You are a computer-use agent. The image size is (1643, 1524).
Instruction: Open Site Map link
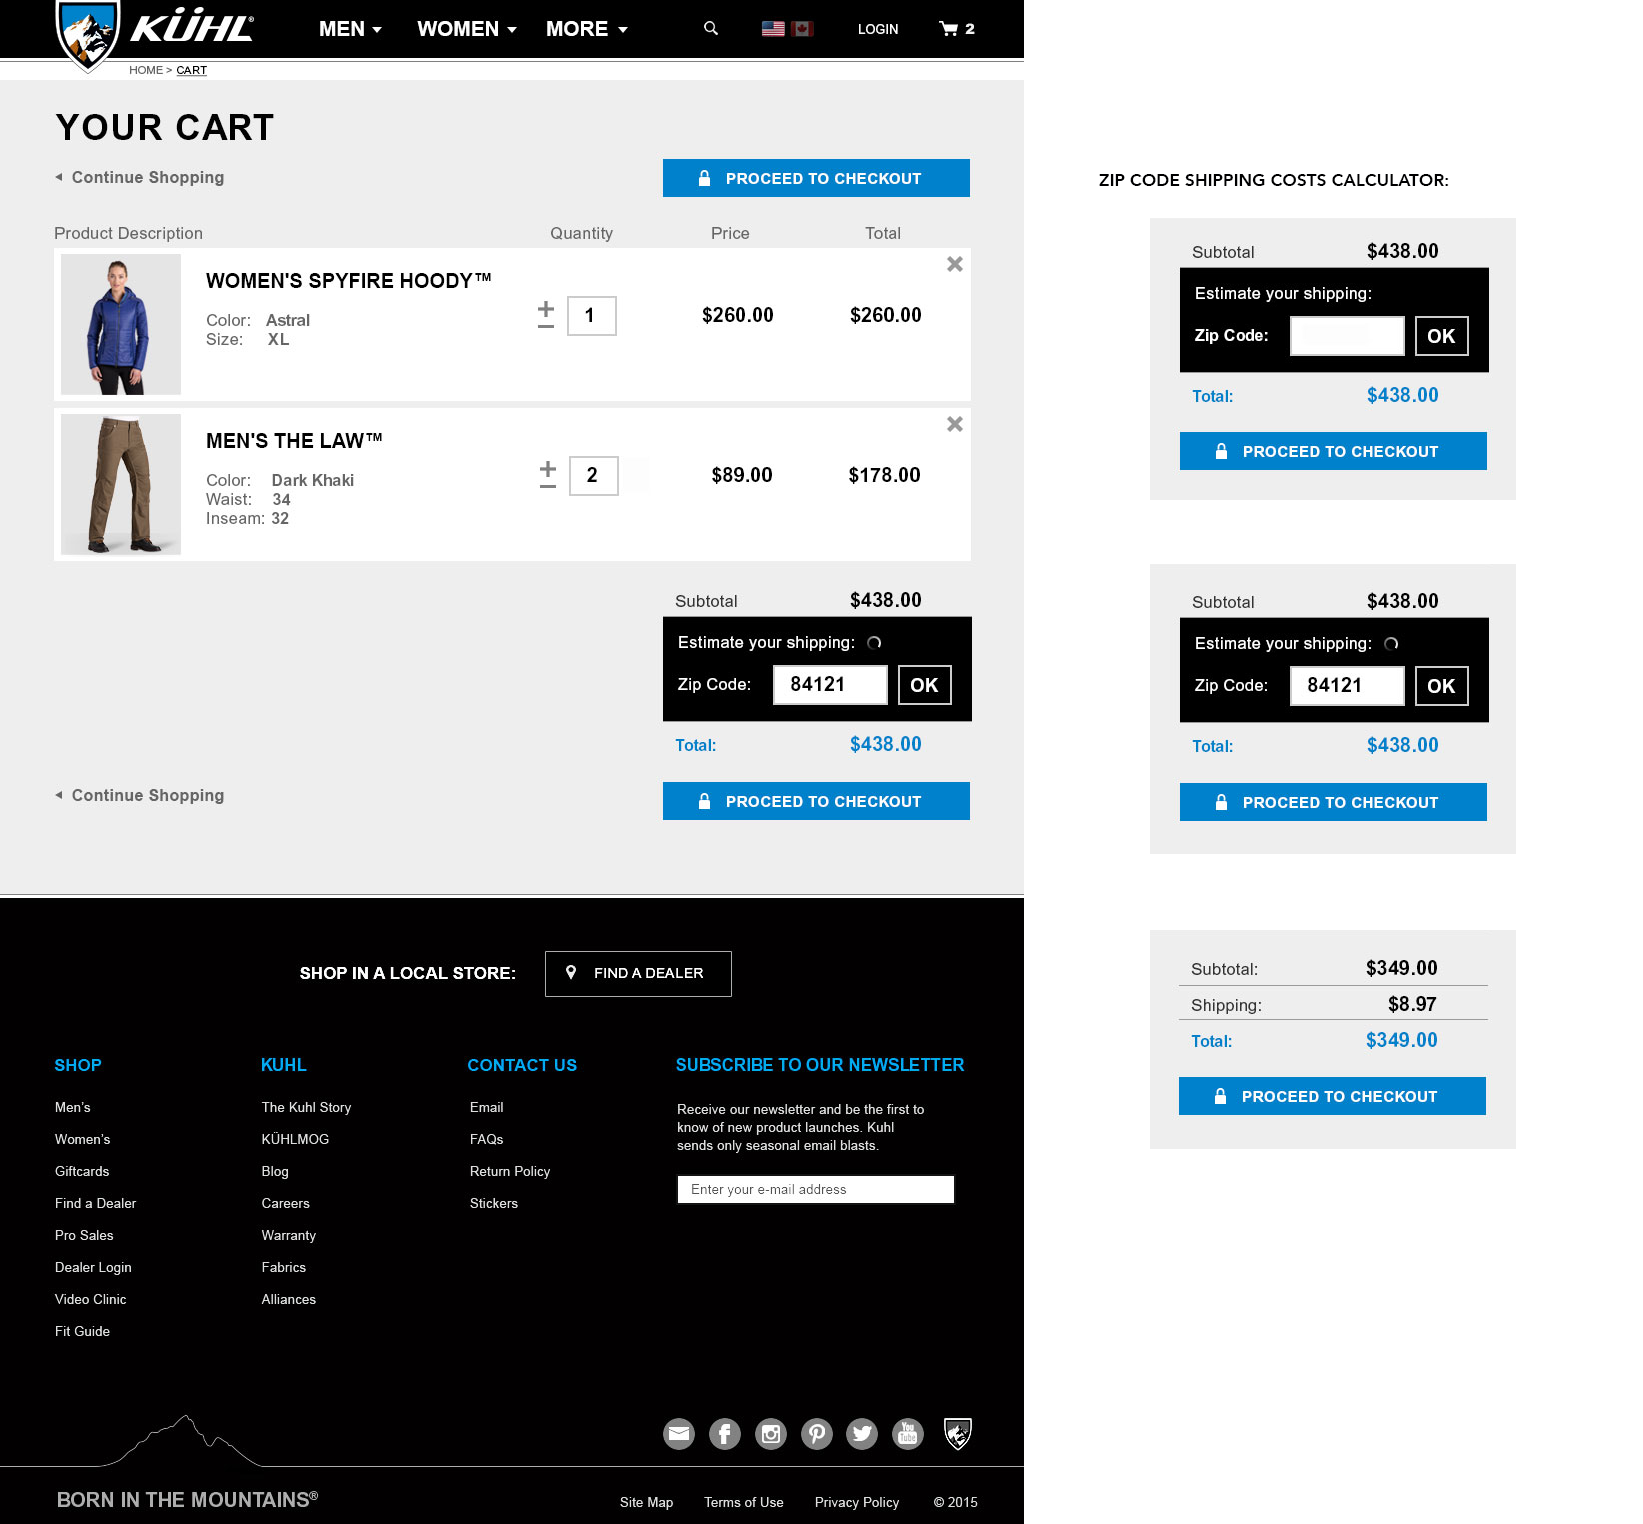coord(646,1502)
